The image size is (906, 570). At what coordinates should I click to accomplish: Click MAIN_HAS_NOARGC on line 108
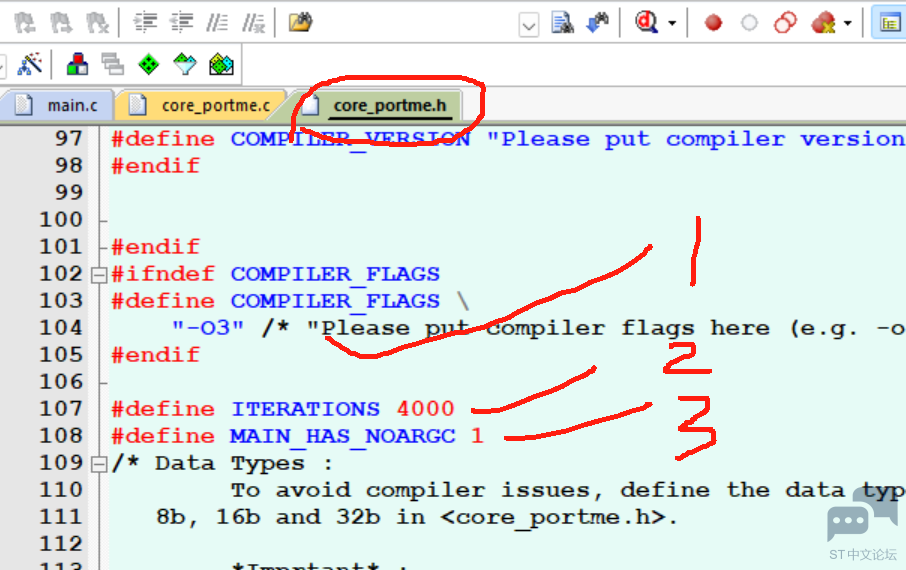(x=343, y=436)
